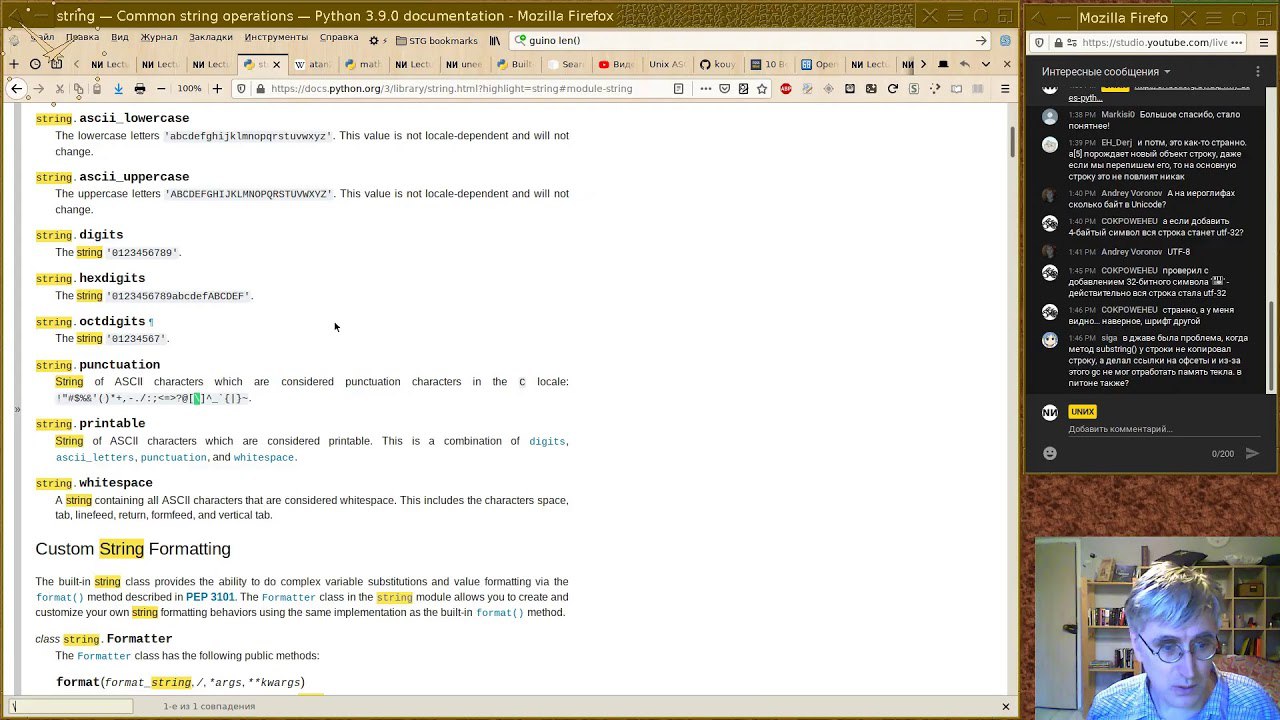Switch to the YouTube 'Виде' tab

click(x=616, y=64)
